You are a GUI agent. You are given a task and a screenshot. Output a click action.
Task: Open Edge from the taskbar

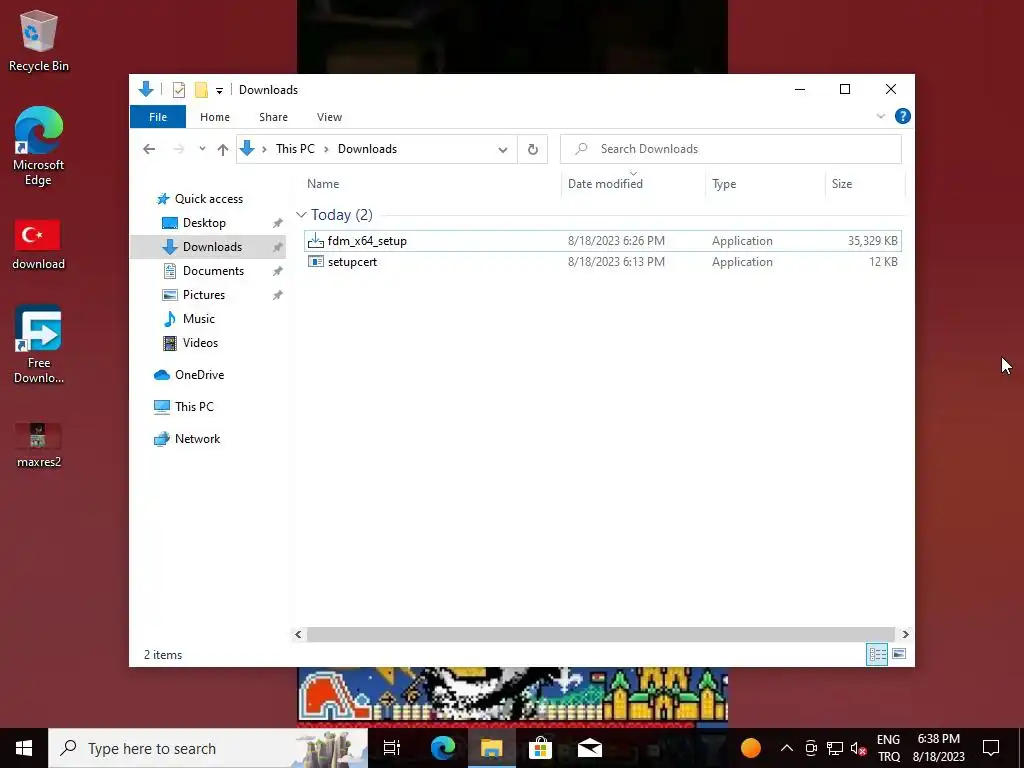point(443,748)
